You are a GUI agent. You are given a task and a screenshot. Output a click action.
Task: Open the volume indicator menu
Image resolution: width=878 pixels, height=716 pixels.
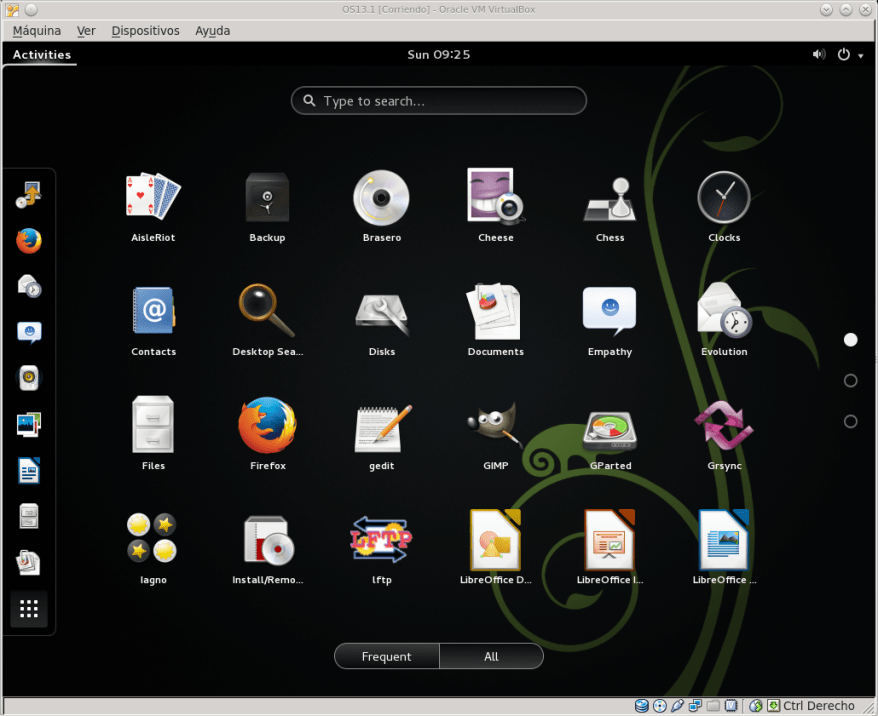(819, 55)
